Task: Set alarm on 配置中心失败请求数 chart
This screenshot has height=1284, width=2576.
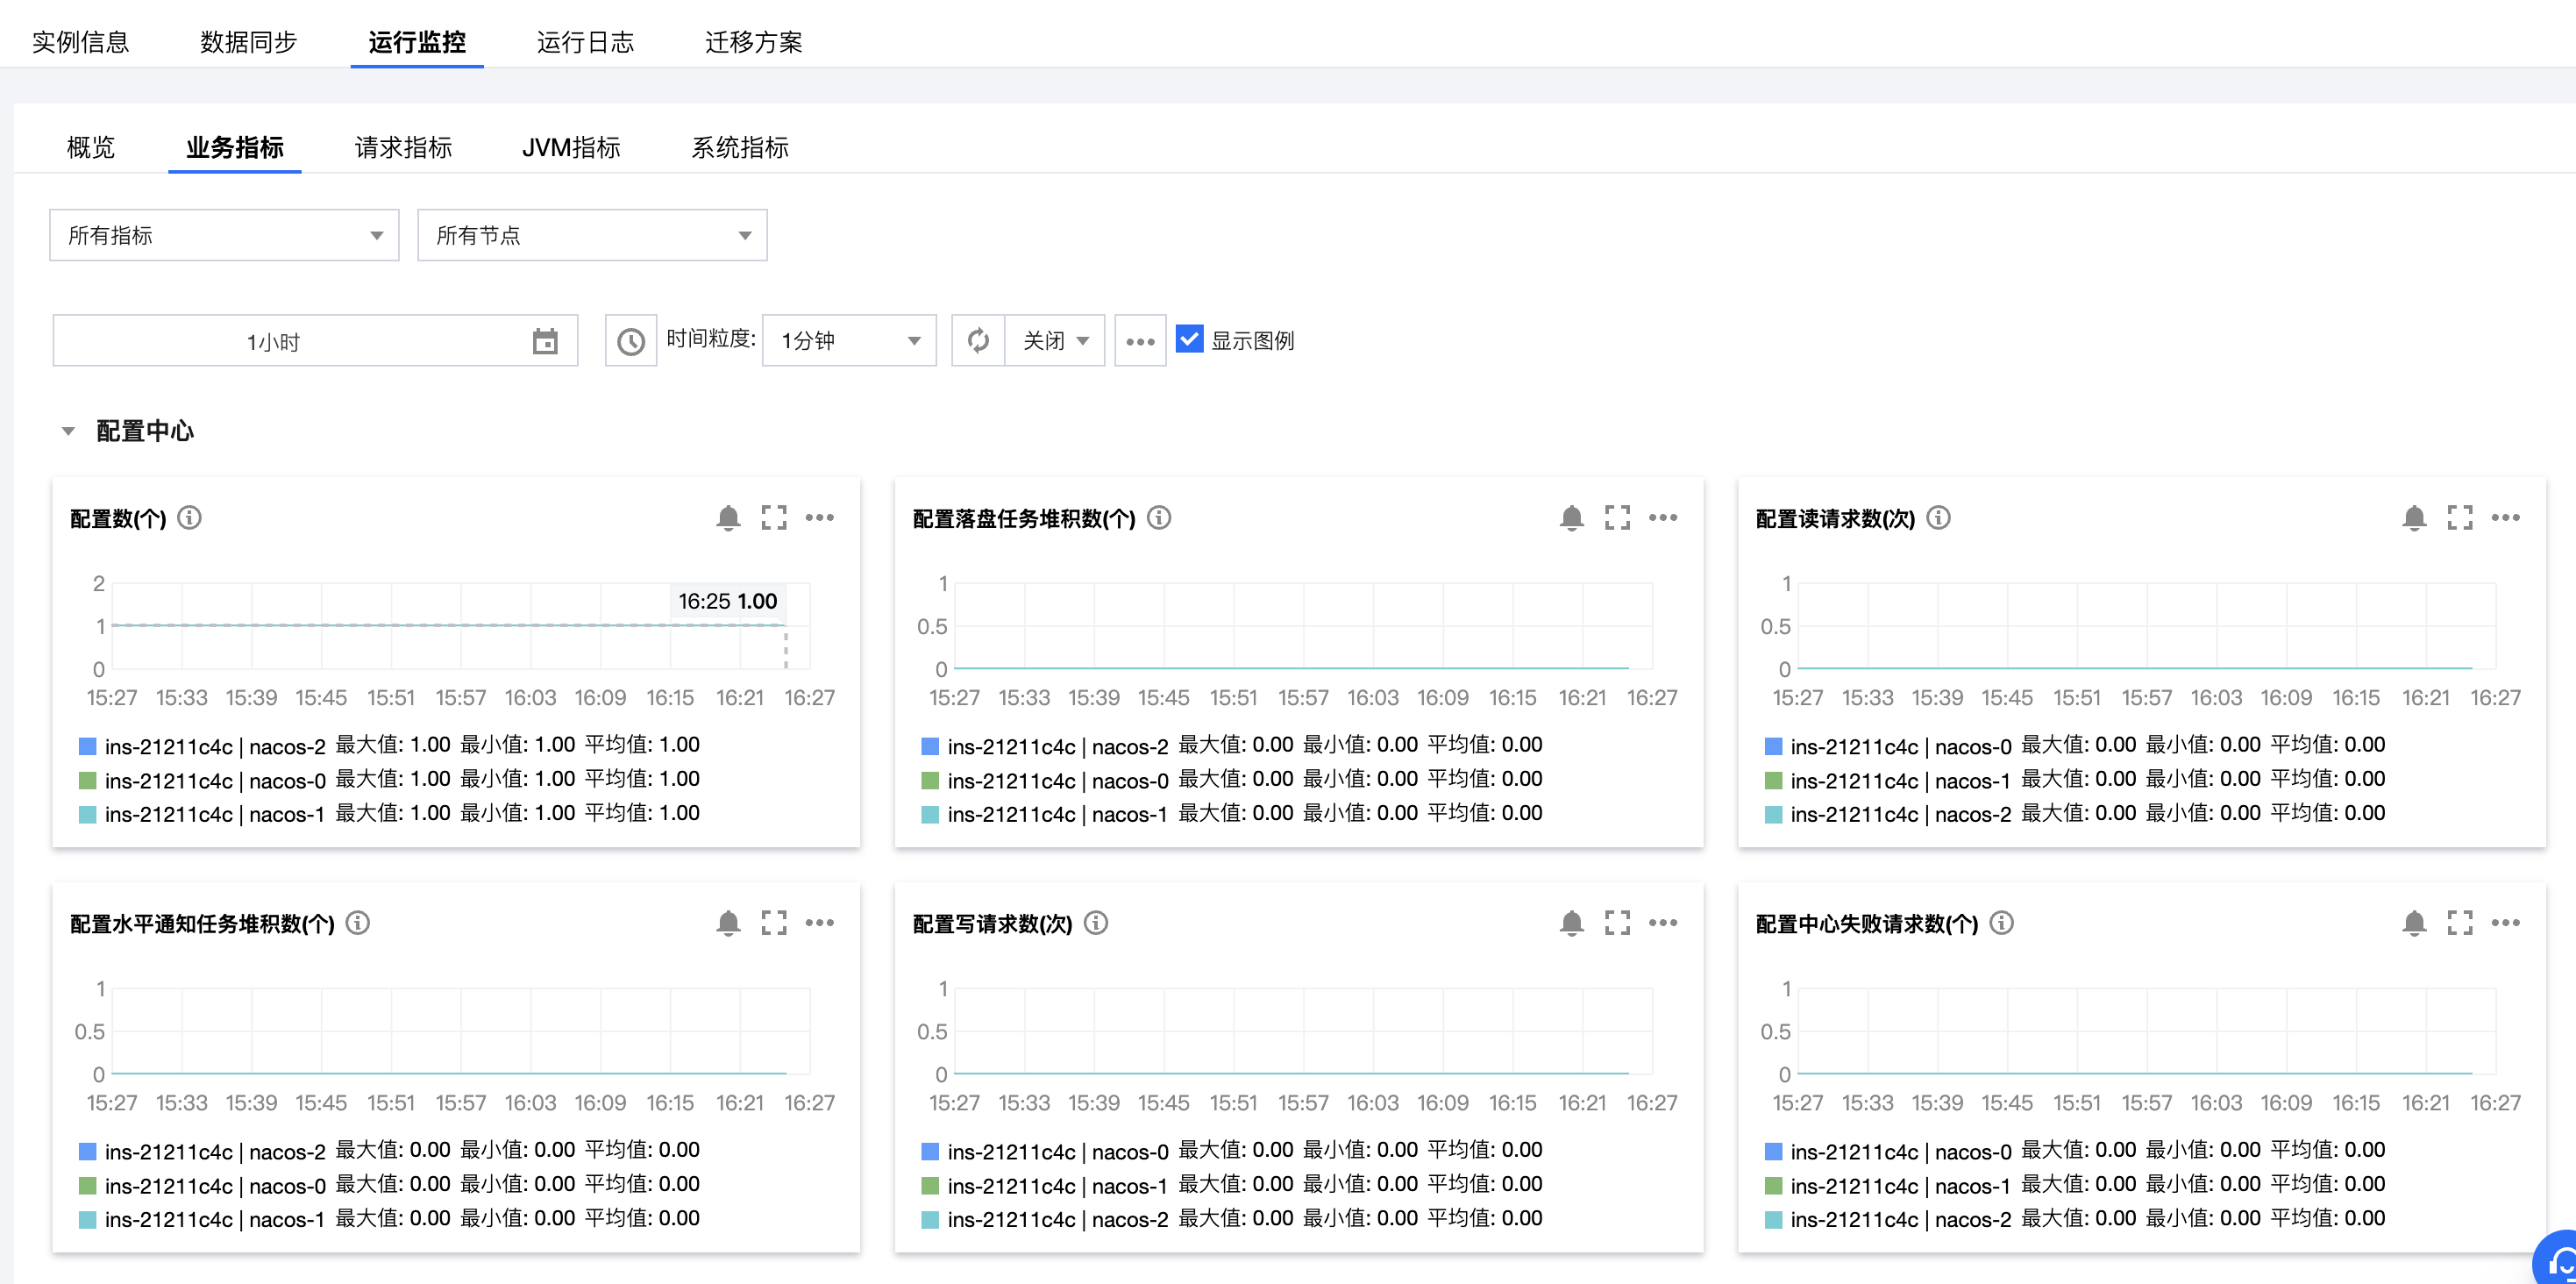Action: [2414, 923]
